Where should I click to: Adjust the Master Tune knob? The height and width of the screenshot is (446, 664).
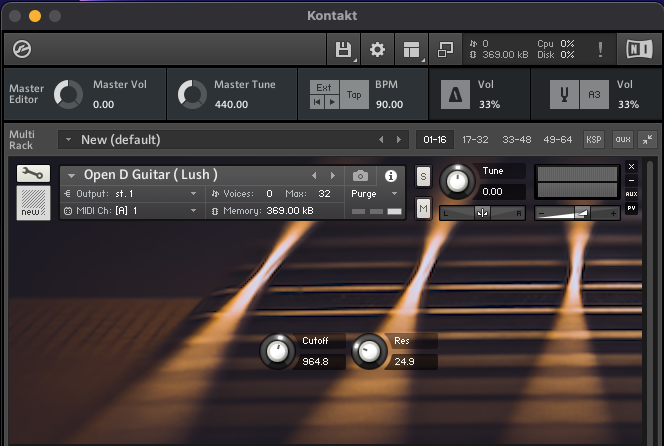[x=192, y=94]
